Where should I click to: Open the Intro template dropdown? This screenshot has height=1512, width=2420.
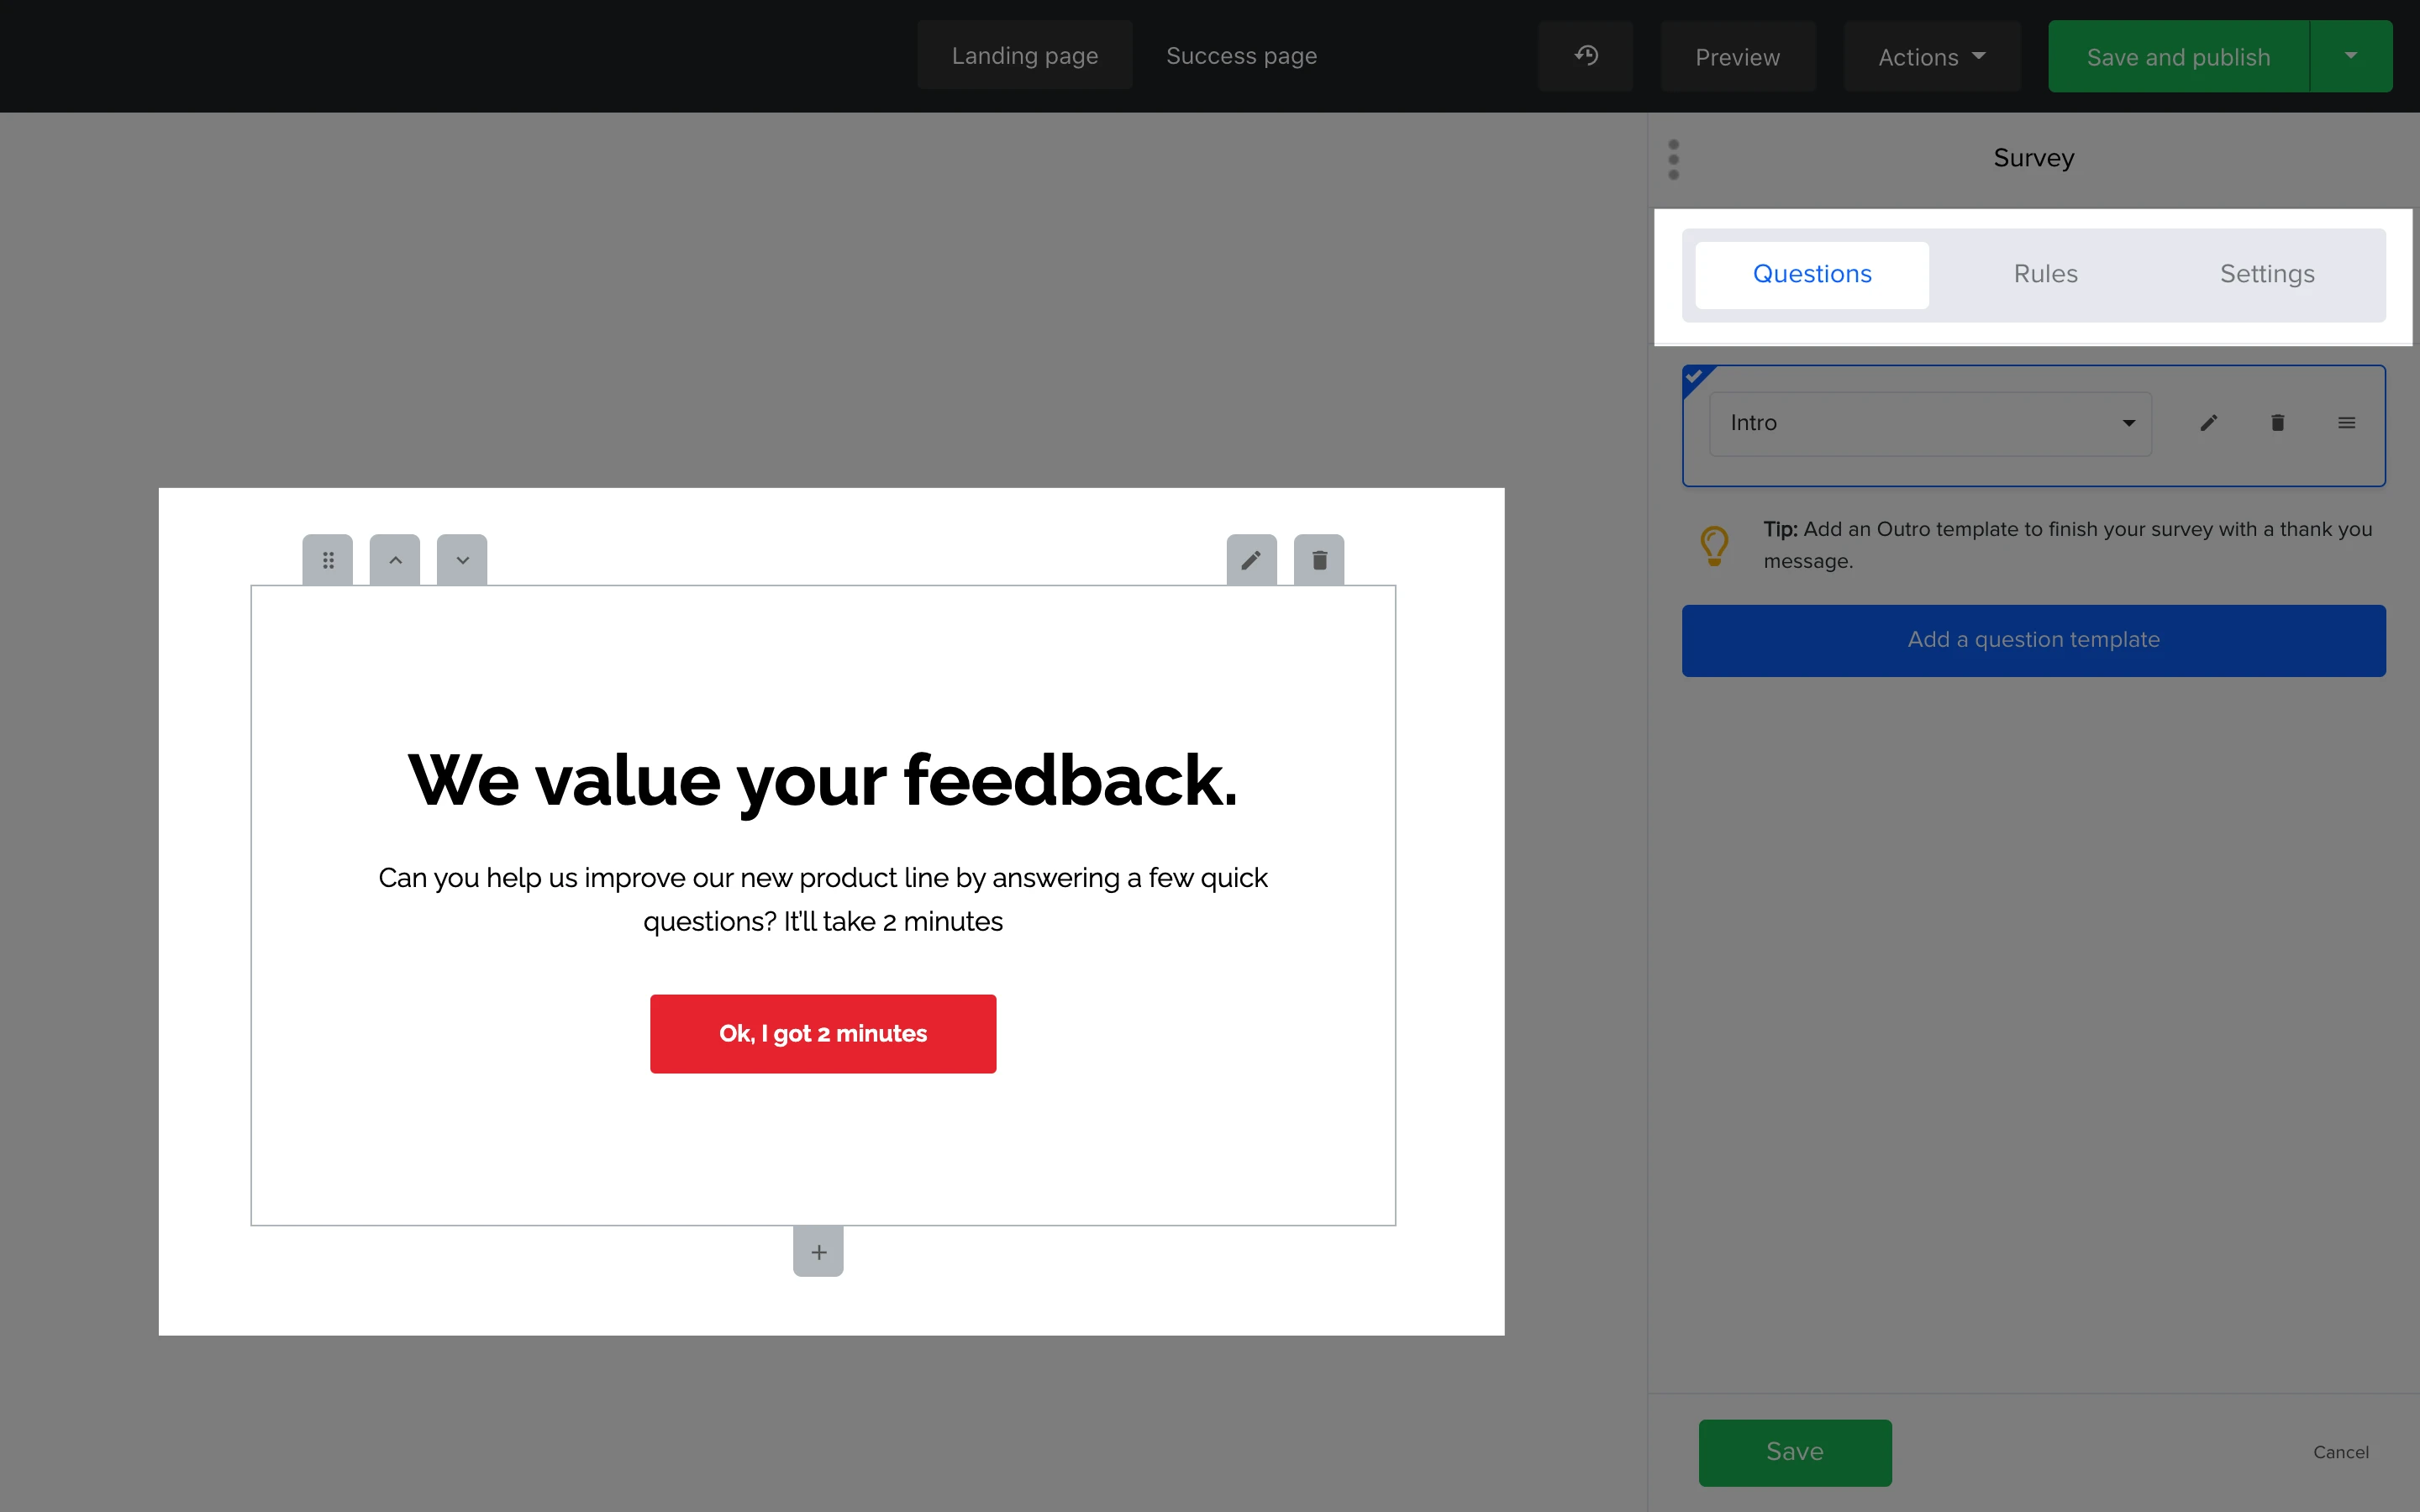[x=1930, y=424]
